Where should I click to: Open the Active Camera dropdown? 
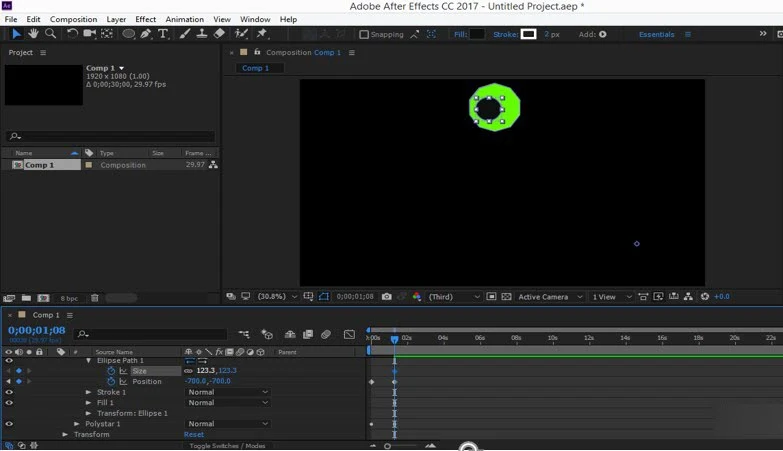click(550, 296)
